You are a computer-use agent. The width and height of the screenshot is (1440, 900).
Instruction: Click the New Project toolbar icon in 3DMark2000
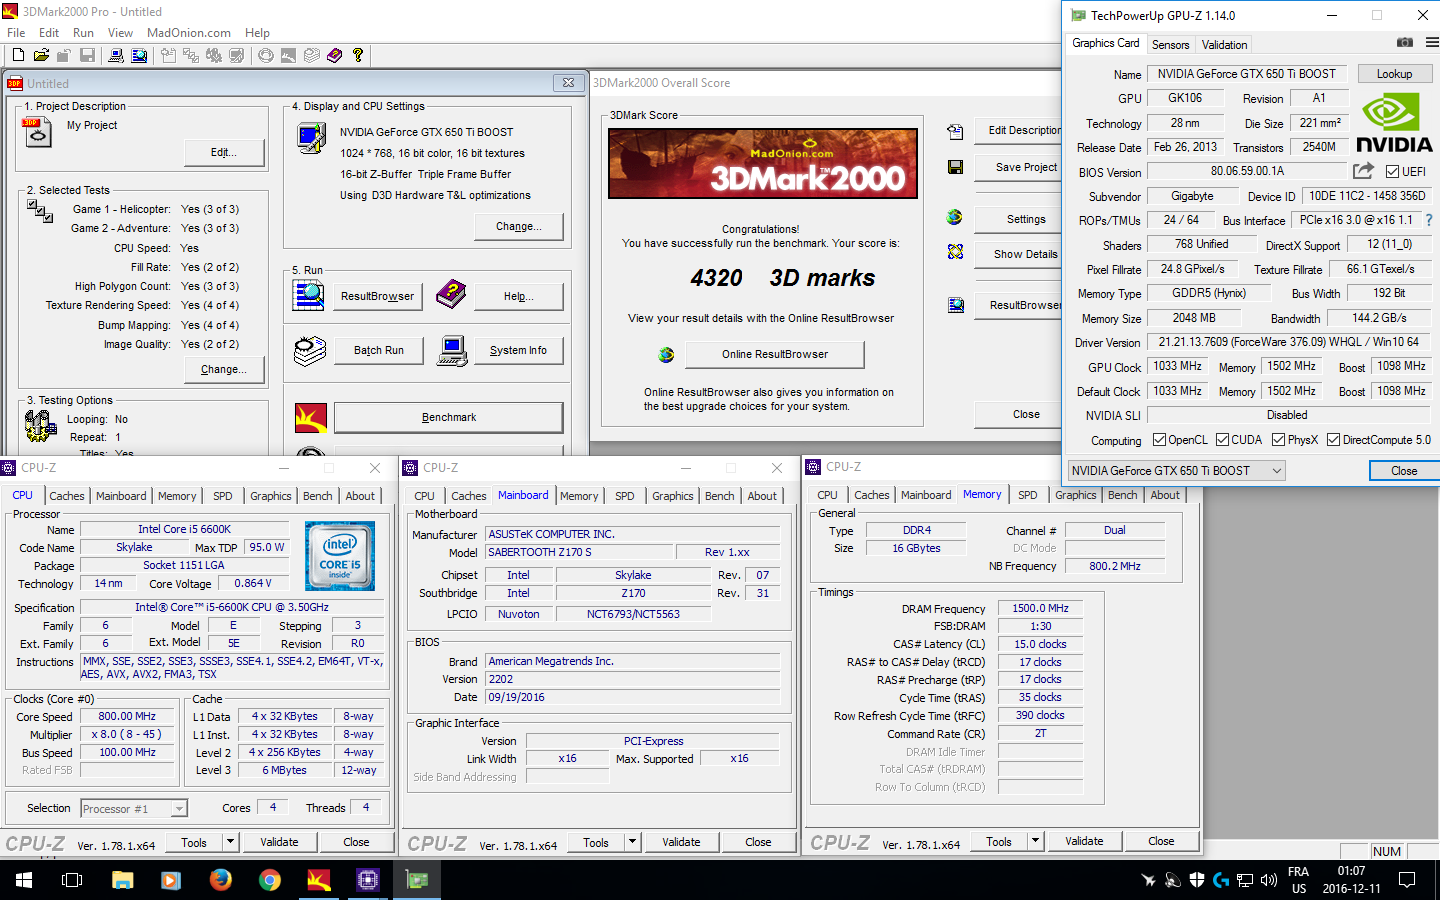coord(17,56)
